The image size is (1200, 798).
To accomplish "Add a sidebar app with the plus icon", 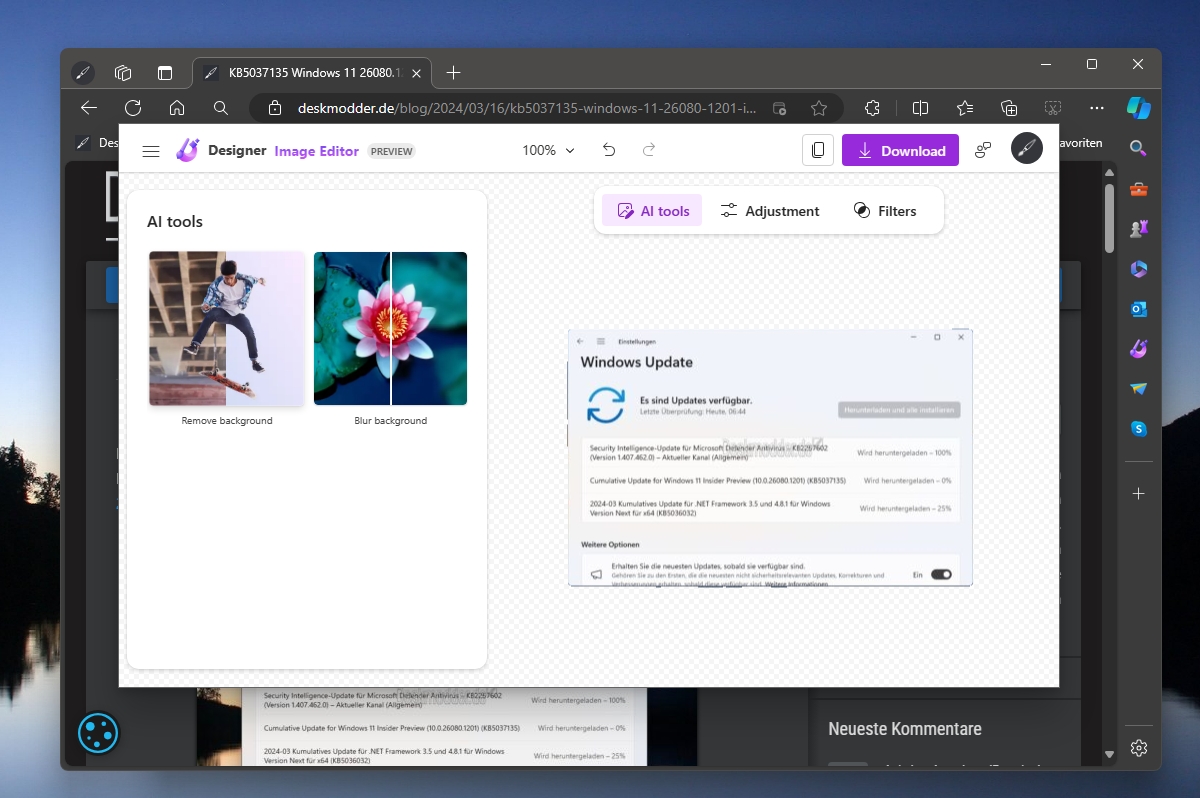I will [x=1138, y=494].
